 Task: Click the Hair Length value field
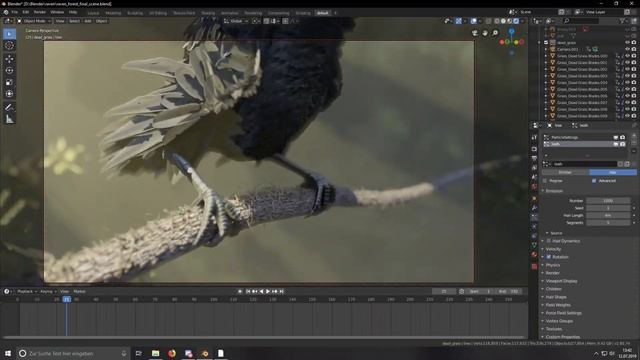[x=609, y=216]
